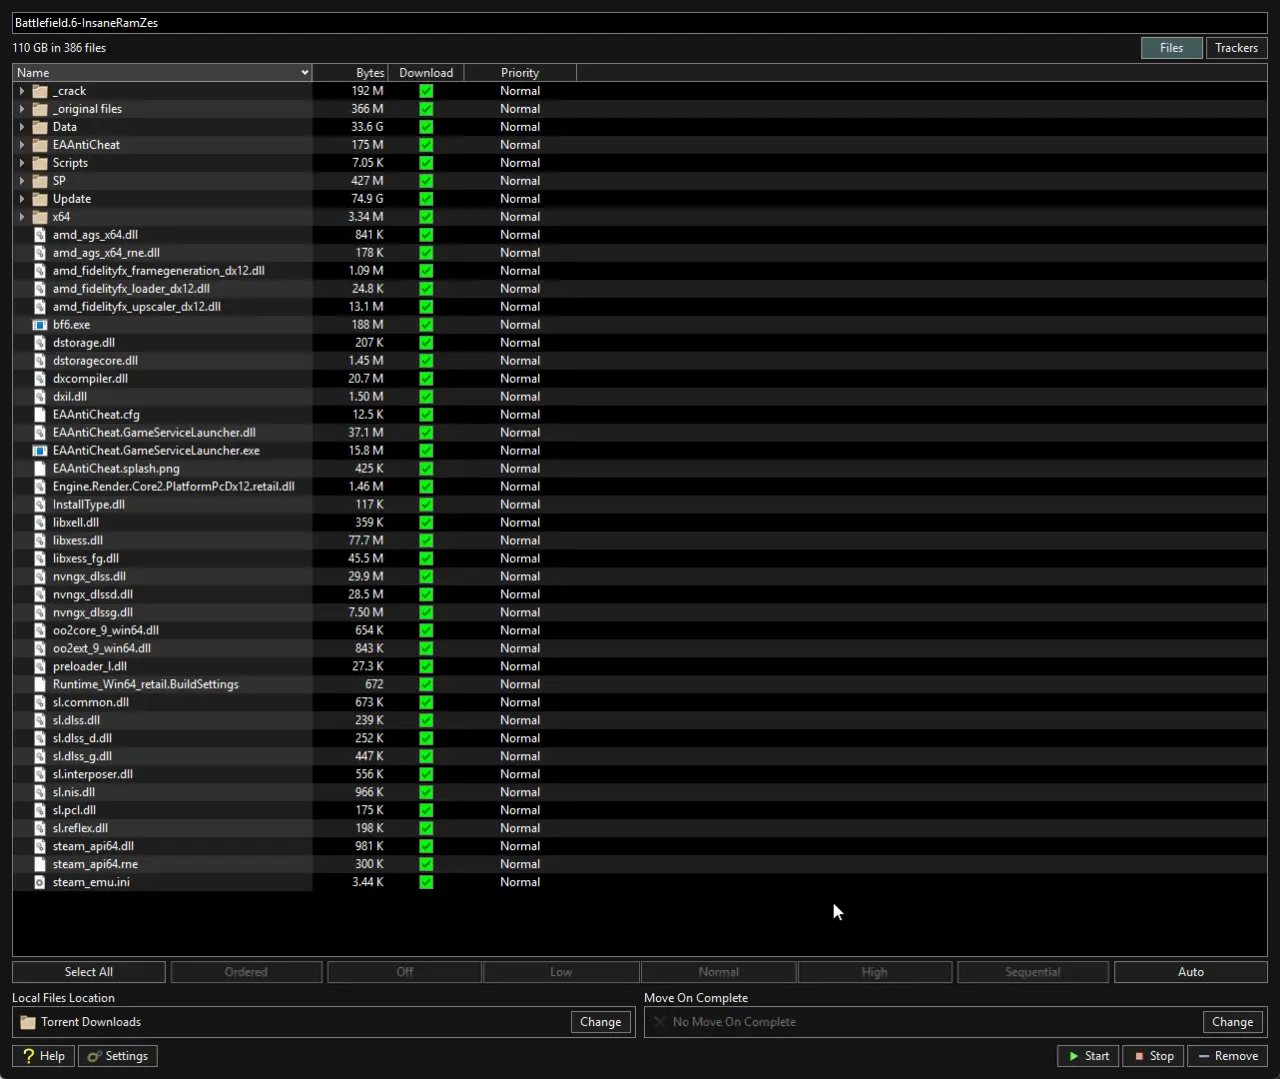Switch to the Trackers tab
Viewport: 1280px width, 1079px height.
1237,48
